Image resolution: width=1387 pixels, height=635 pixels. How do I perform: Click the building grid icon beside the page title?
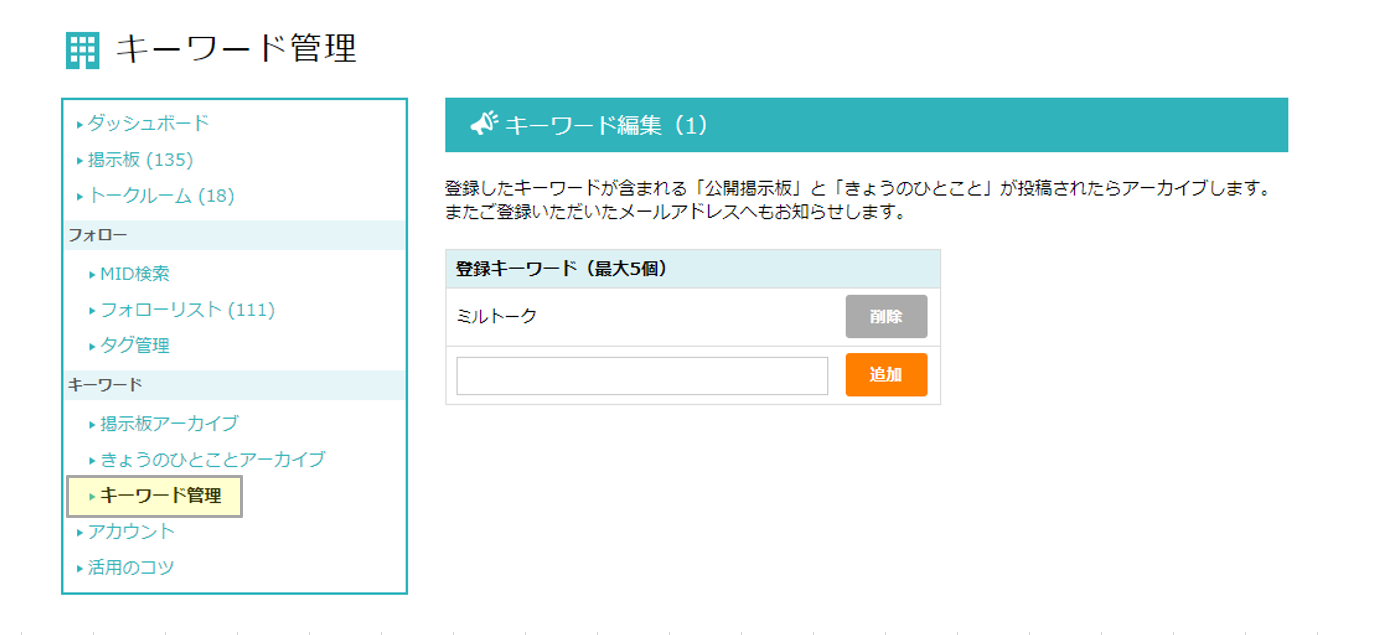83,51
